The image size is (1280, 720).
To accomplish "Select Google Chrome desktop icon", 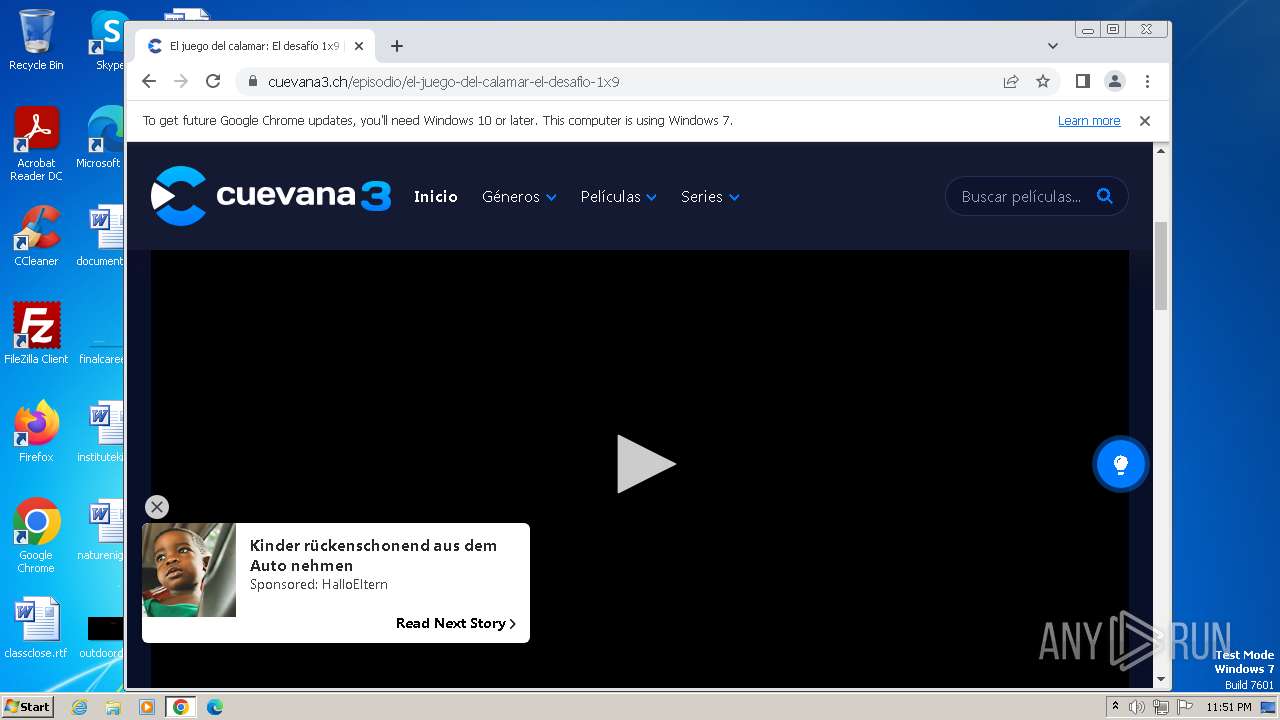I will 36,536.
